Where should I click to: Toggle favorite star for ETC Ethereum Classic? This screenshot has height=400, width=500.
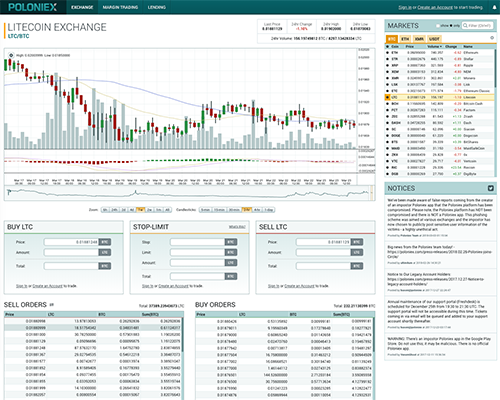tap(387, 91)
